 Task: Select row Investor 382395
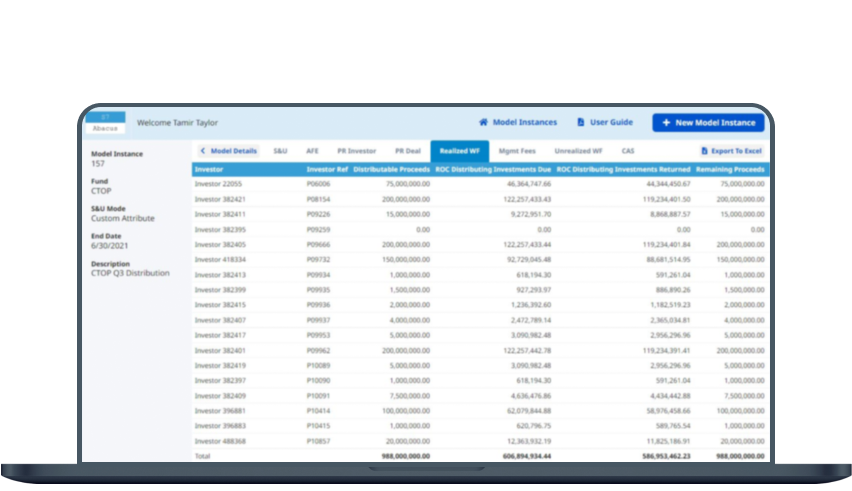pyautogui.click(x=480, y=230)
